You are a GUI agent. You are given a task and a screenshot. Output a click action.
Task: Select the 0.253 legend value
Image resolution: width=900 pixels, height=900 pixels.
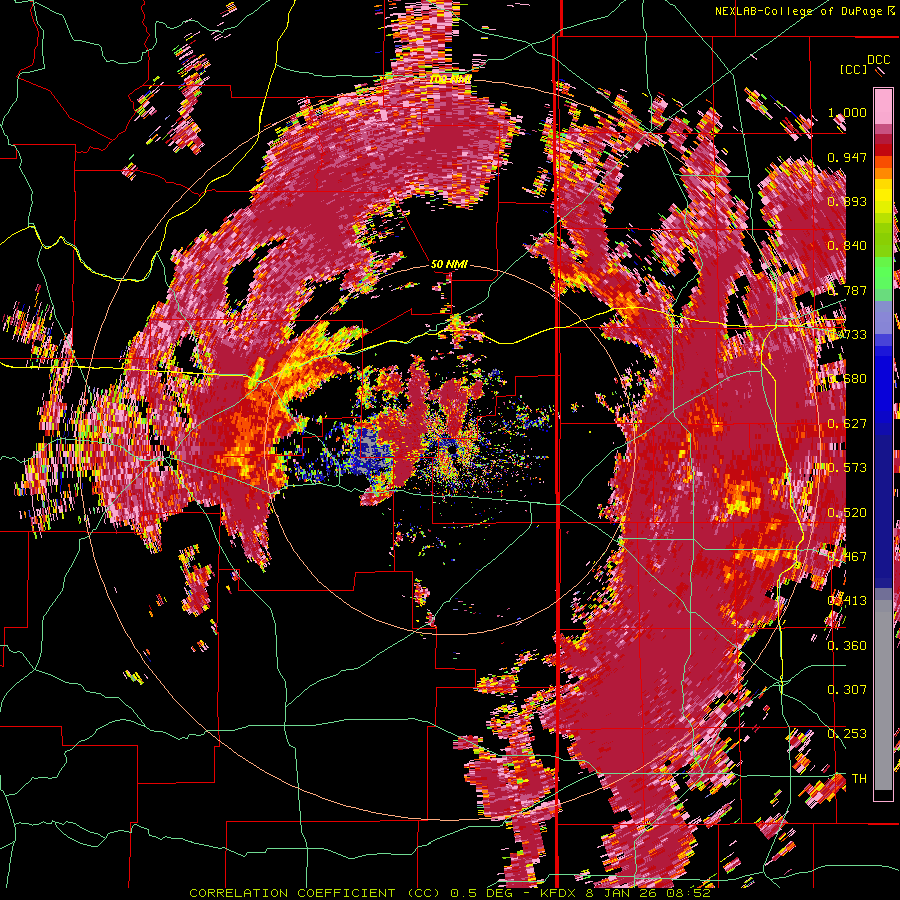coord(847,734)
